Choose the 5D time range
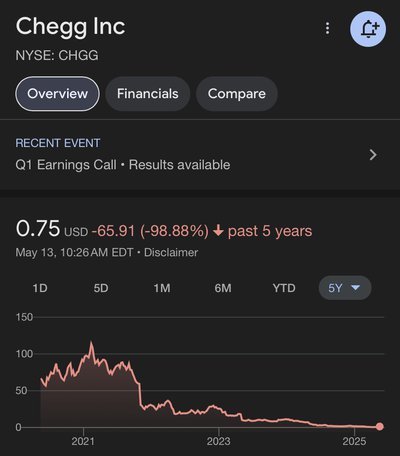Viewport: 400px width, 456px height. click(x=101, y=288)
